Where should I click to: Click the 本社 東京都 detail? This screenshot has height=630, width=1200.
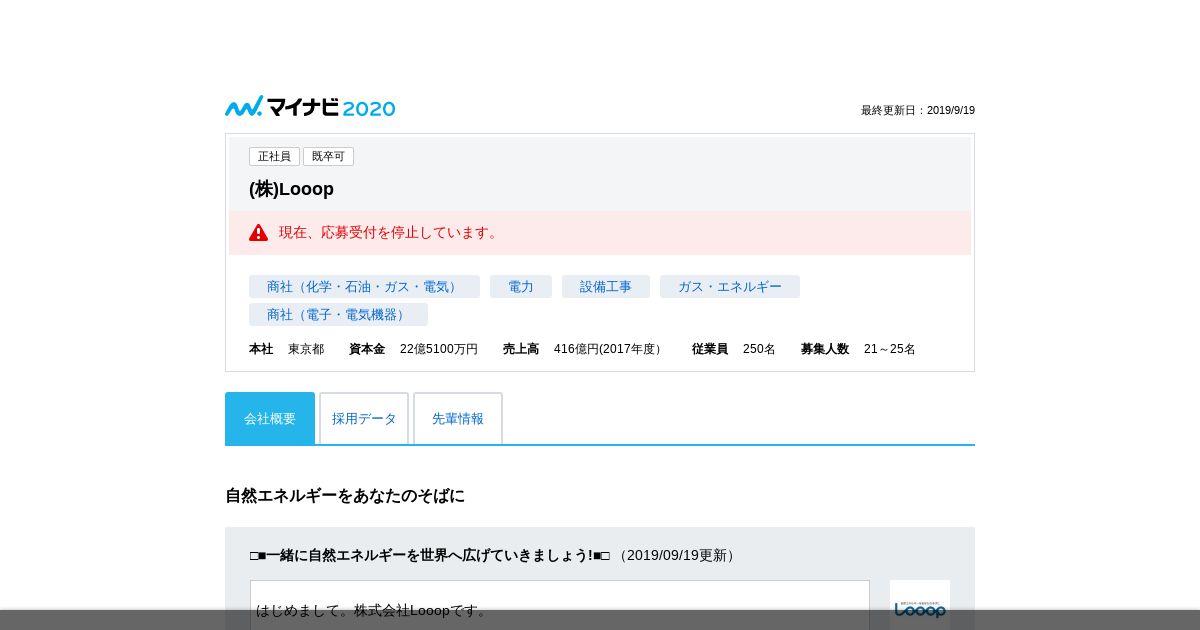[x=287, y=349]
